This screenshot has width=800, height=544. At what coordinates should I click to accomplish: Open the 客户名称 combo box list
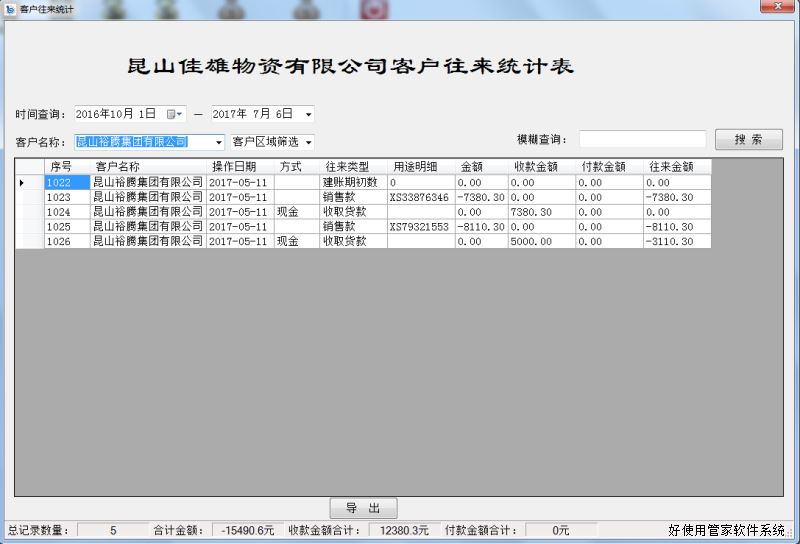click(x=219, y=142)
